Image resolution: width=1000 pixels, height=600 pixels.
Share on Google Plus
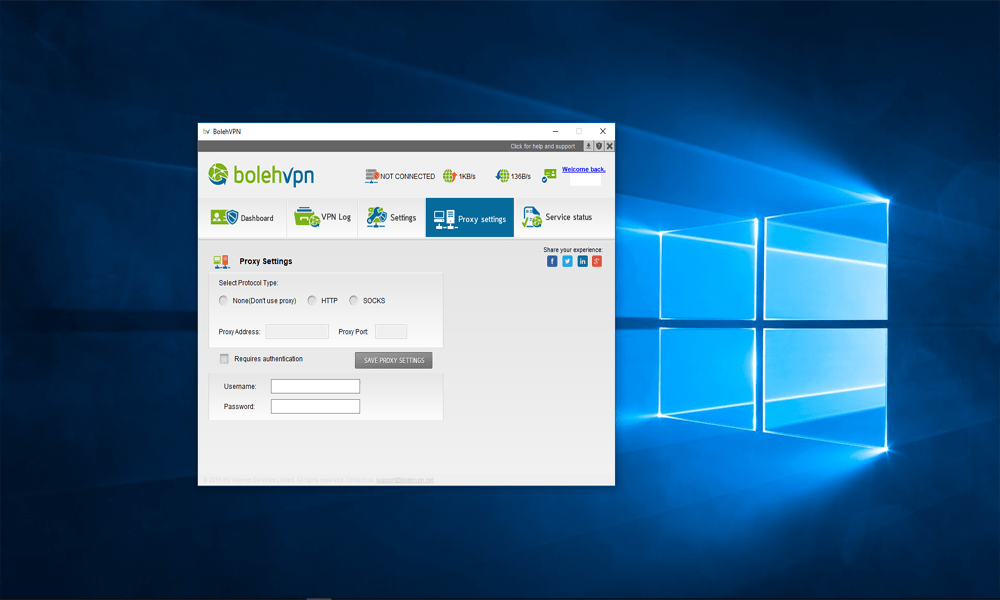(x=597, y=261)
